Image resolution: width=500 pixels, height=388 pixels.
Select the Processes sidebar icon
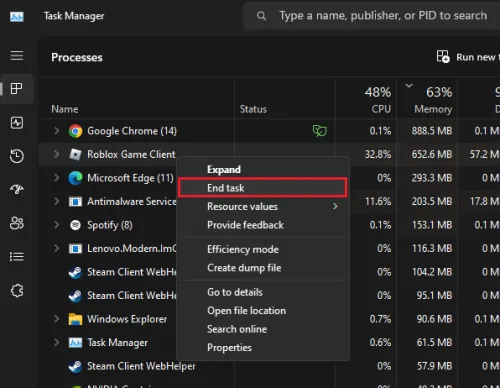[x=17, y=89]
